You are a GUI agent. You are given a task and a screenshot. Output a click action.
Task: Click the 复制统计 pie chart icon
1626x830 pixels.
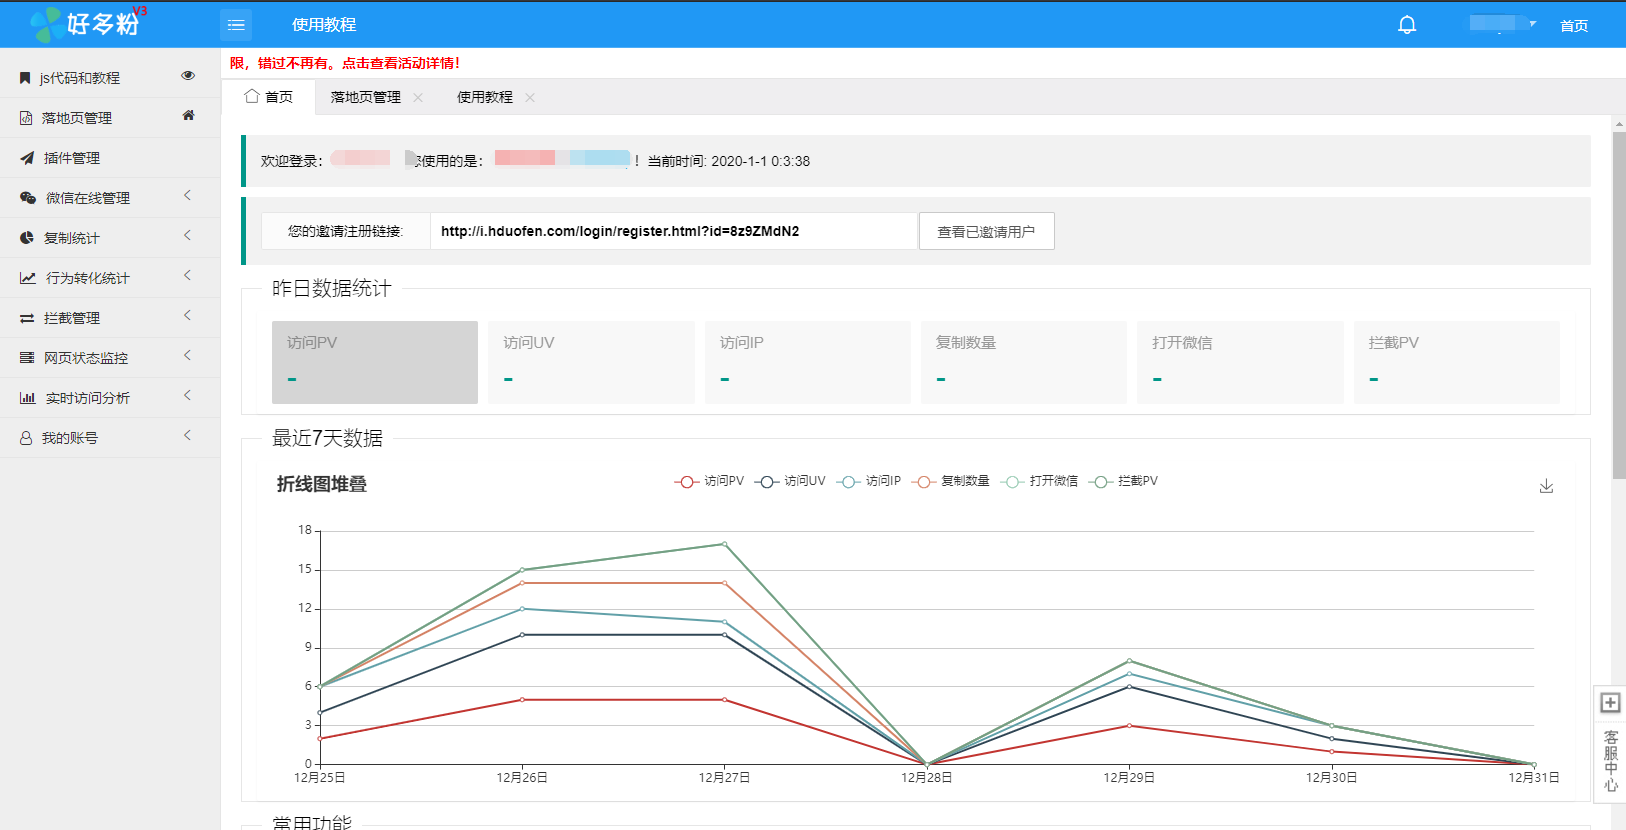point(27,238)
